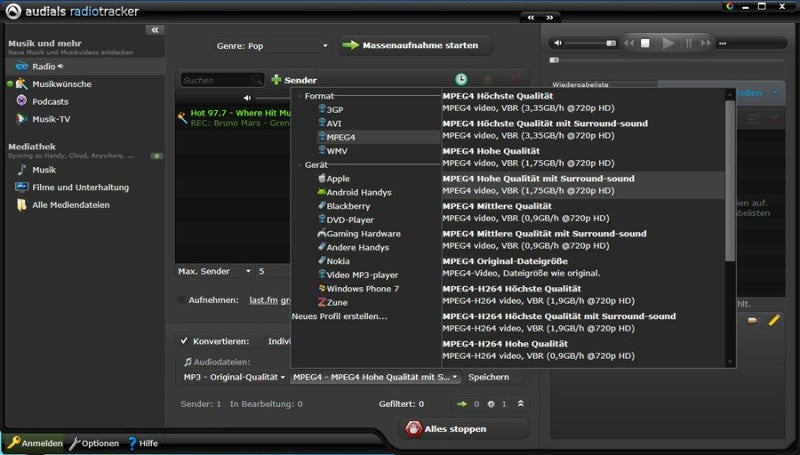Click the sync status icon beside Mediathek
The width and height of the screenshot is (800, 455).
tap(157, 156)
